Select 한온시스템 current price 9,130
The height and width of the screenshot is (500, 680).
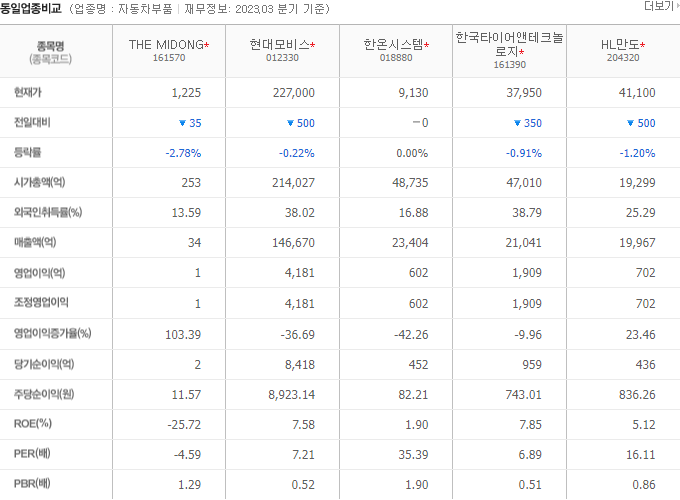(x=413, y=93)
